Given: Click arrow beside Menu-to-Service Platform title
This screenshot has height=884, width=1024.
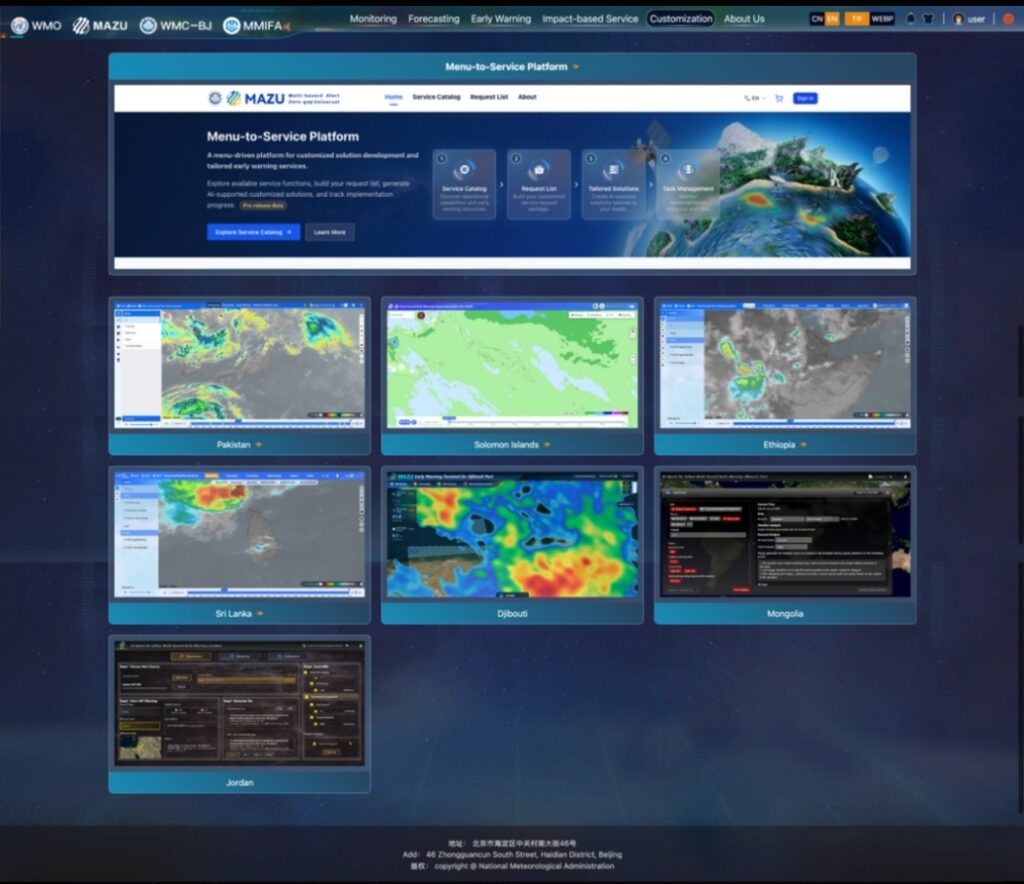Looking at the screenshot, I should [x=576, y=67].
